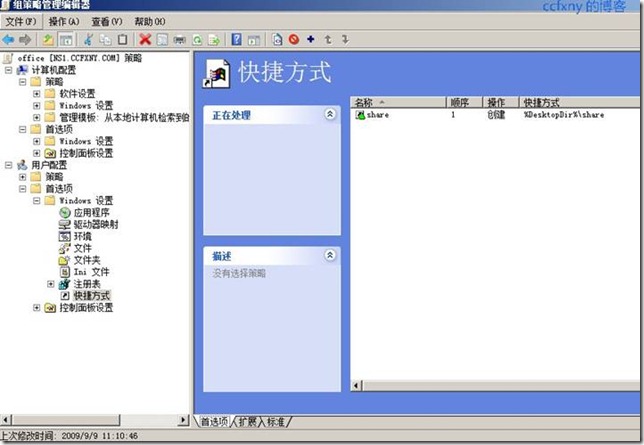Click the Print toolbar icon
The width and height of the screenshot is (644, 445).
tap(179, 40)
